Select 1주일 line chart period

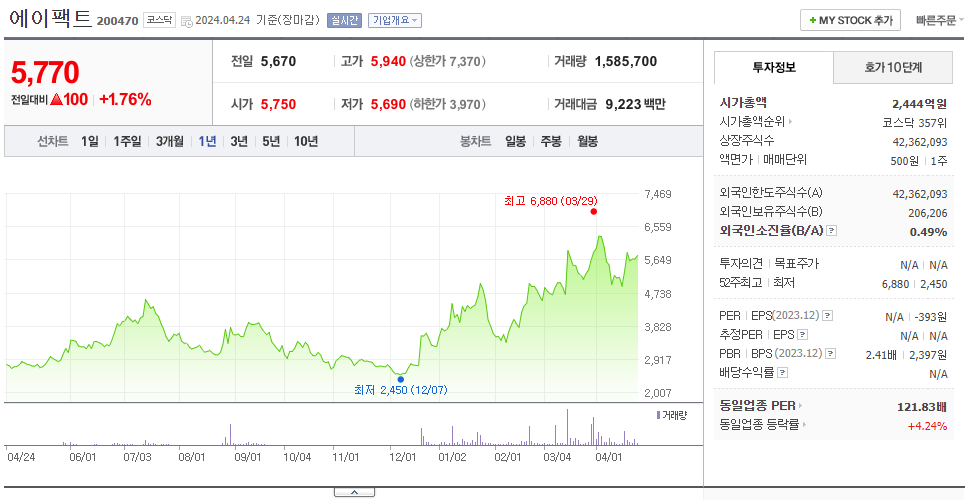pos(127,141)
